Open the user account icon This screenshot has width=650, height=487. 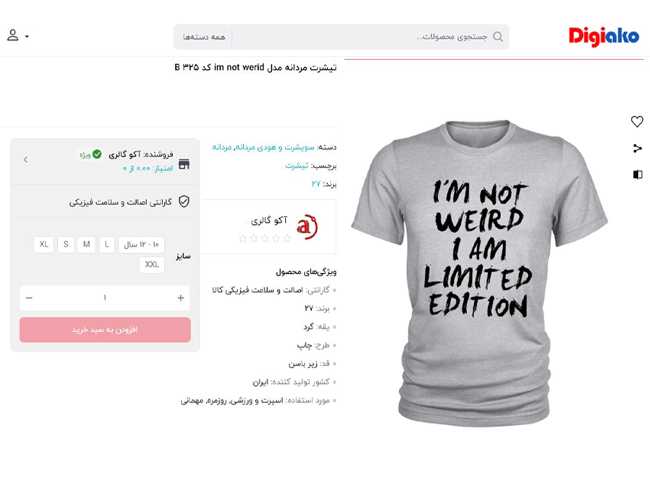[x=13, y=35]
